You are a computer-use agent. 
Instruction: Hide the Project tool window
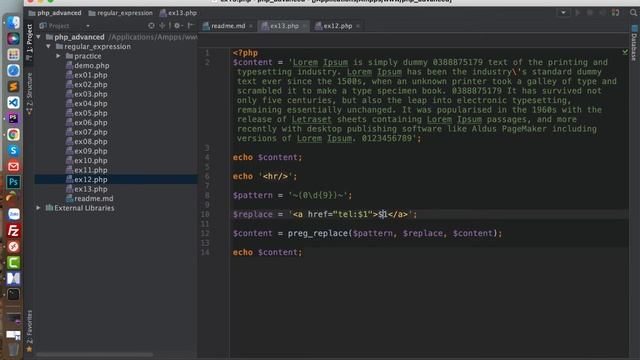(x=190, y=26)
